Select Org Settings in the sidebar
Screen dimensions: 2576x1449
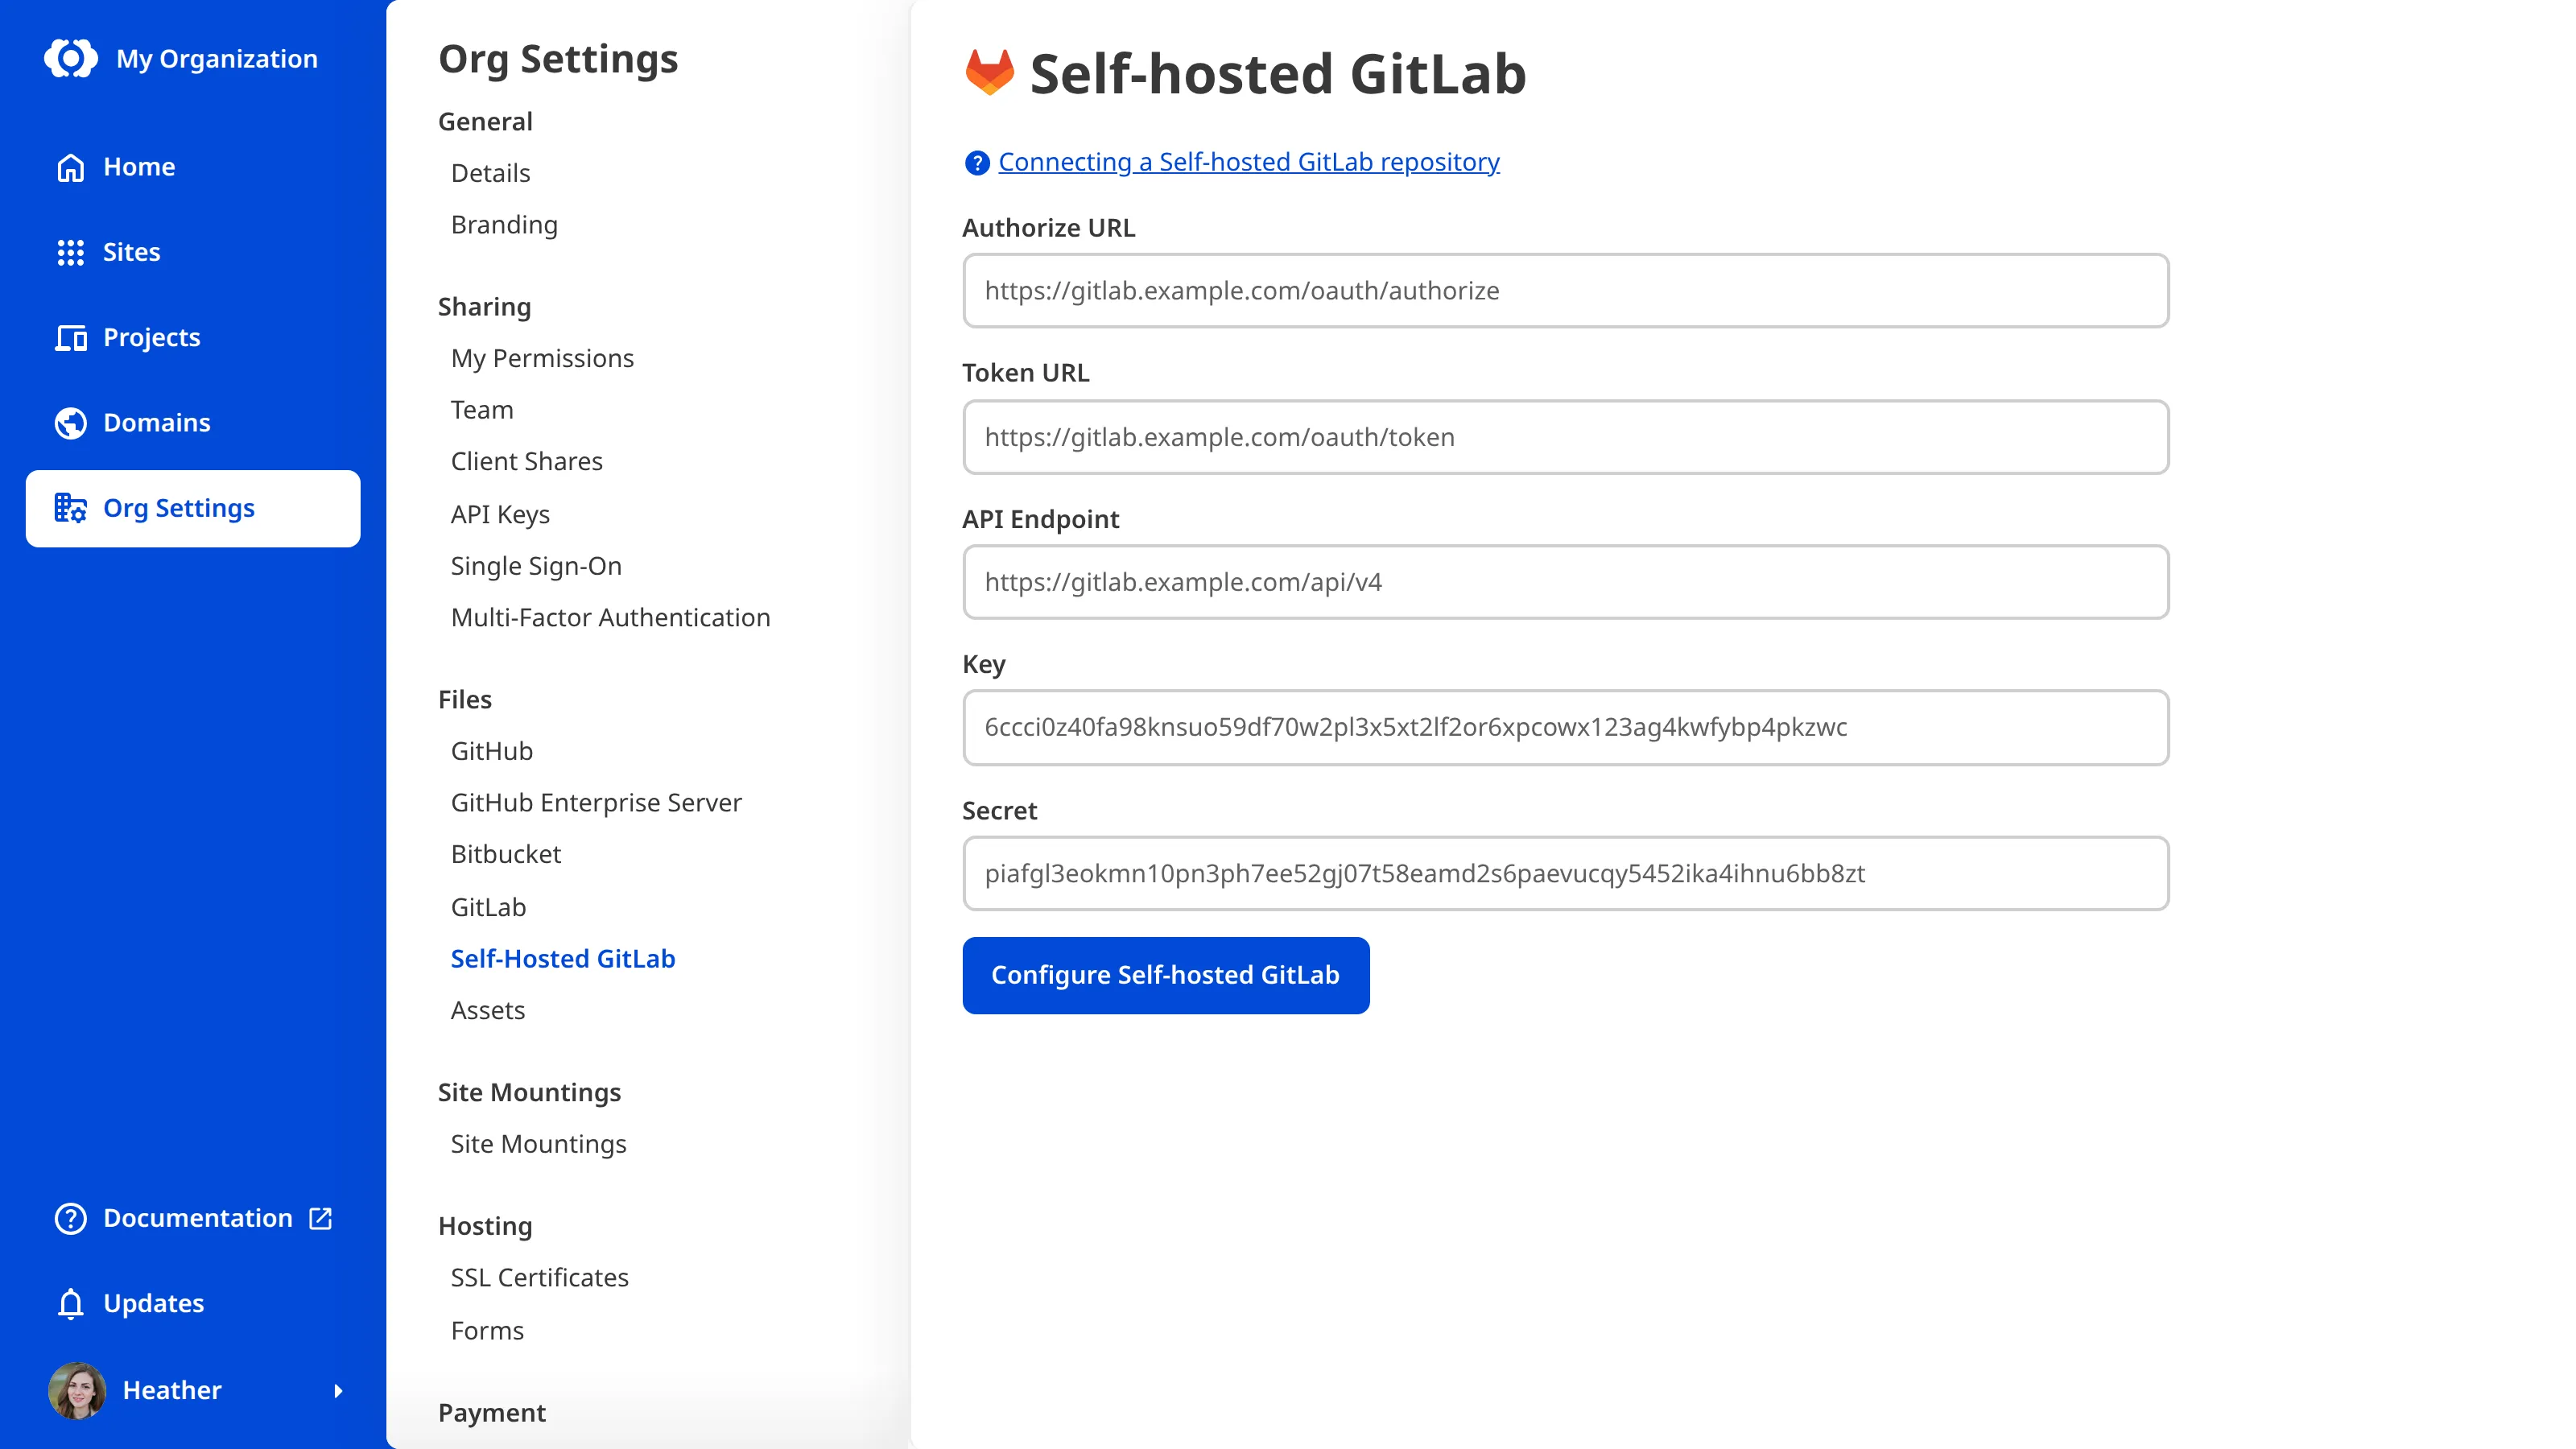pyautogui.click(x=193, y=508)
